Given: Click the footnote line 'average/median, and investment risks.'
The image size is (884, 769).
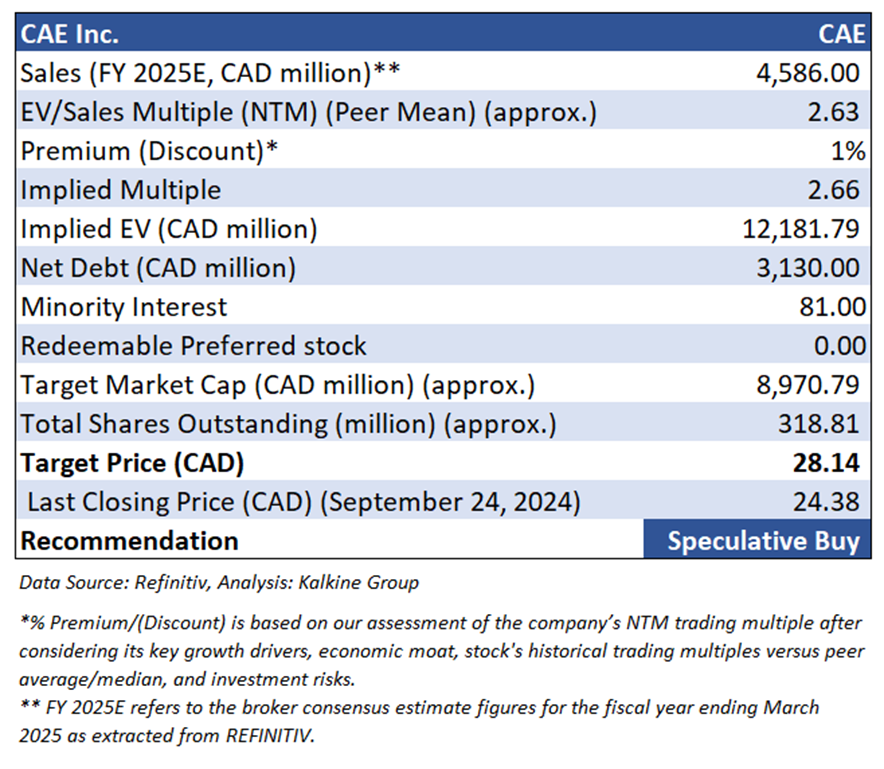Looking at the screenshot, I should pos(187,679).
